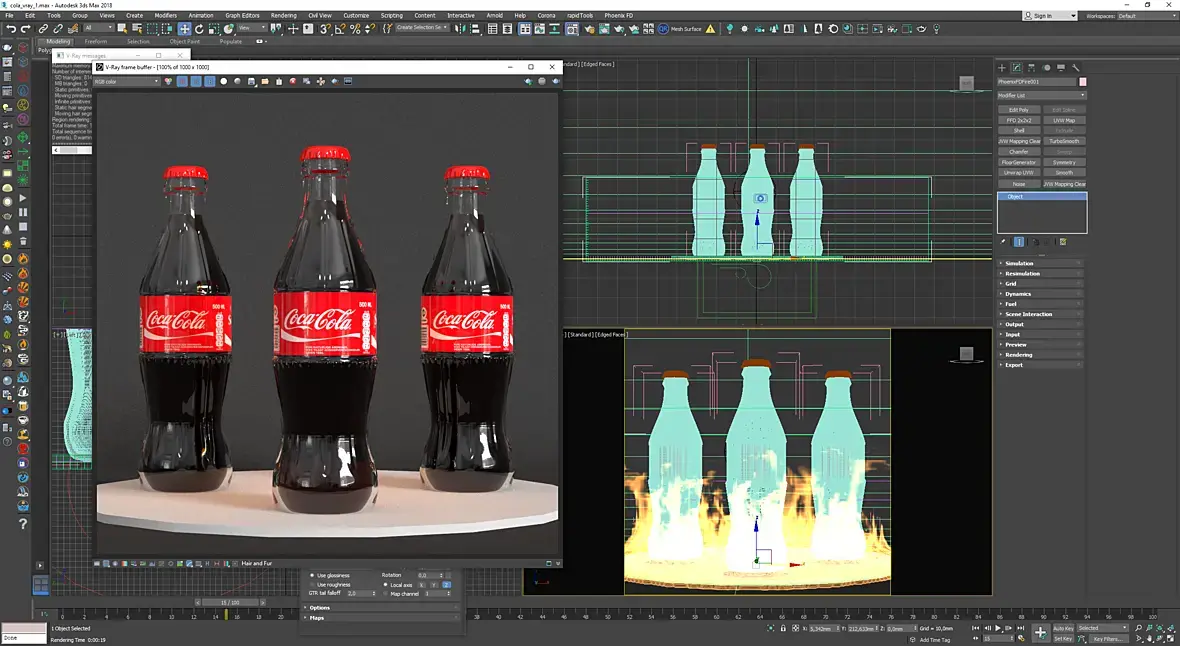Open the Modify panel tab icon
Image resolution: width=1180 pixels, height=646 pixels.
1017,68
